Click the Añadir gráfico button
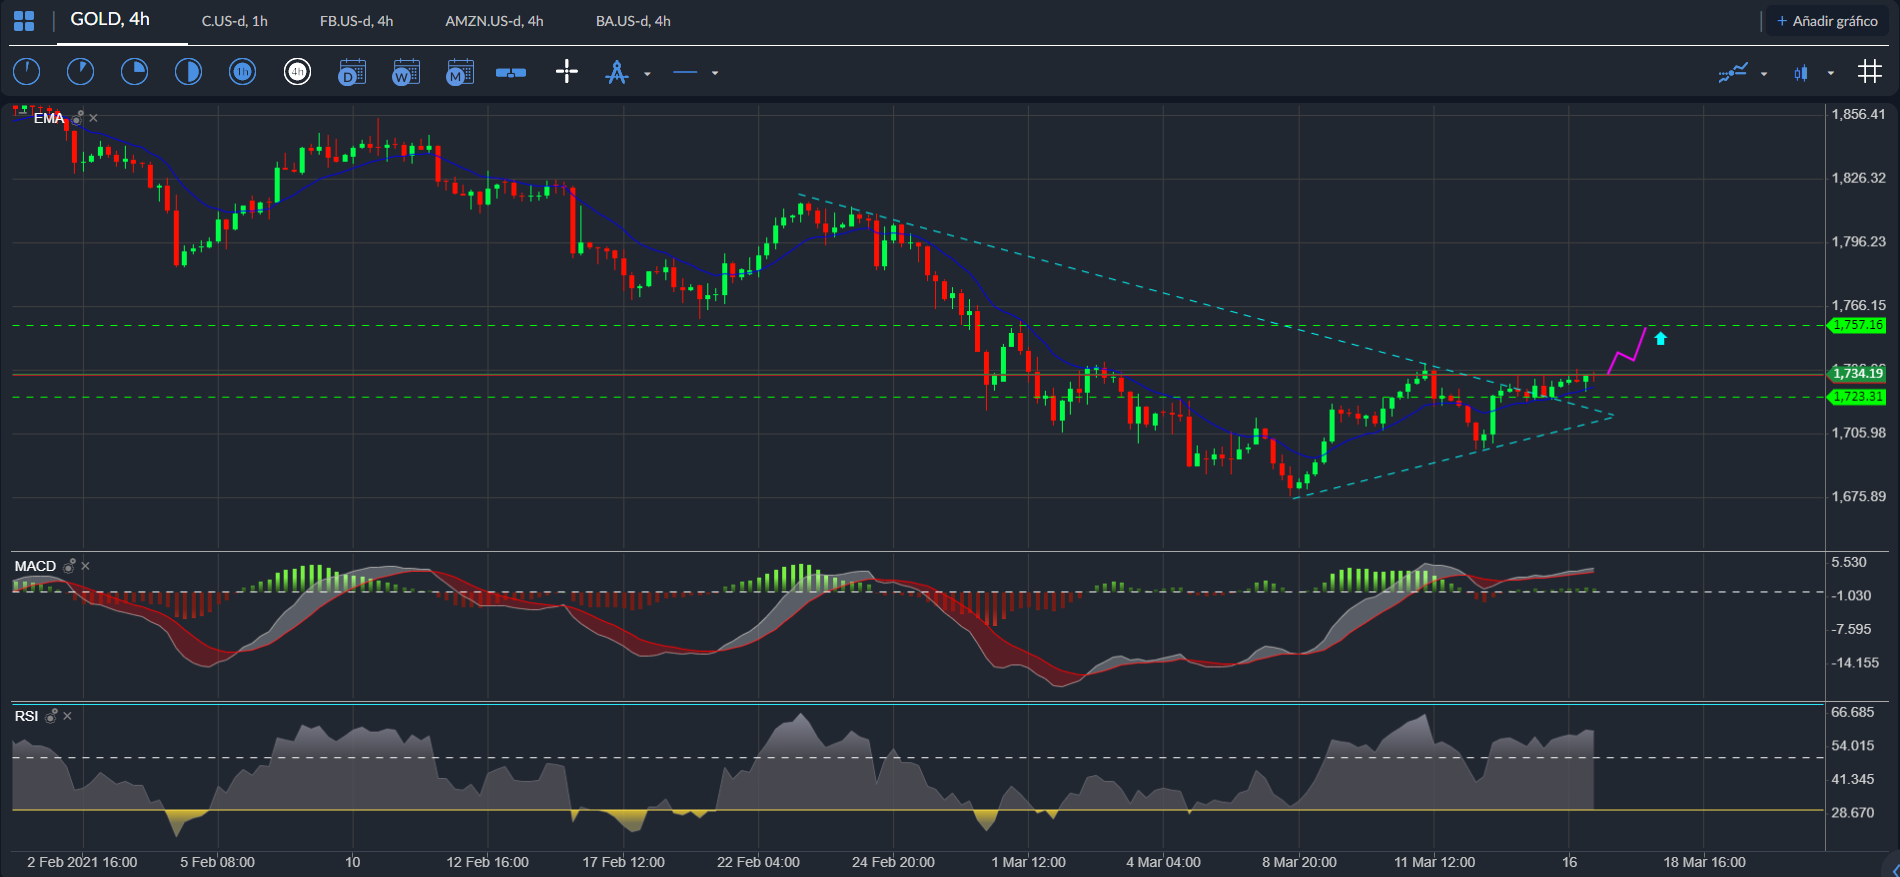This screenshot has height=877, width=1900. (x=1825, y=21)
